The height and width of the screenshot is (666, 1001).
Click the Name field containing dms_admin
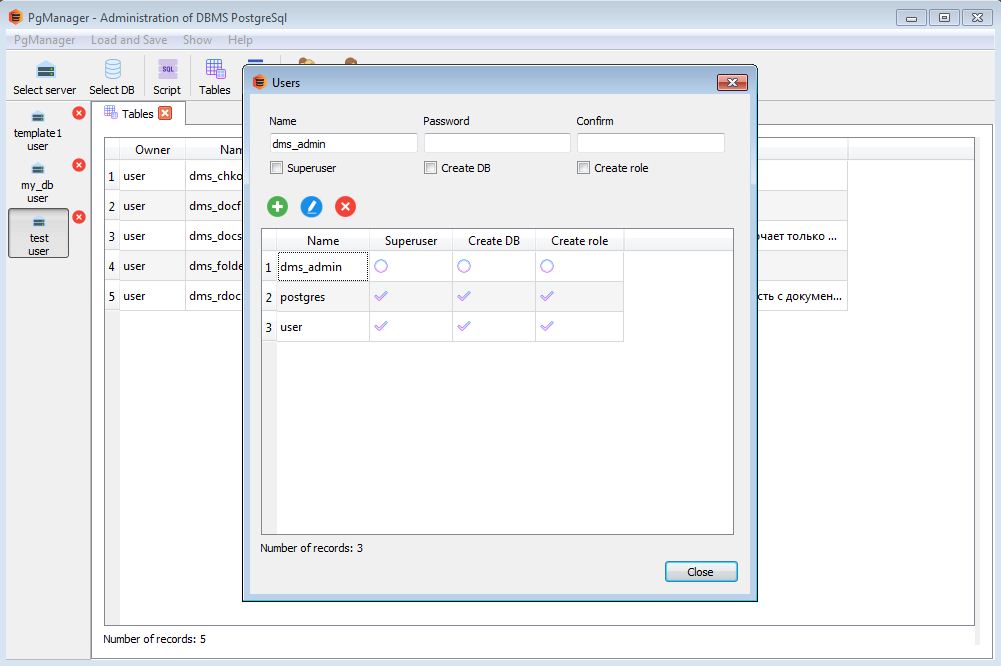coord(343,143)
